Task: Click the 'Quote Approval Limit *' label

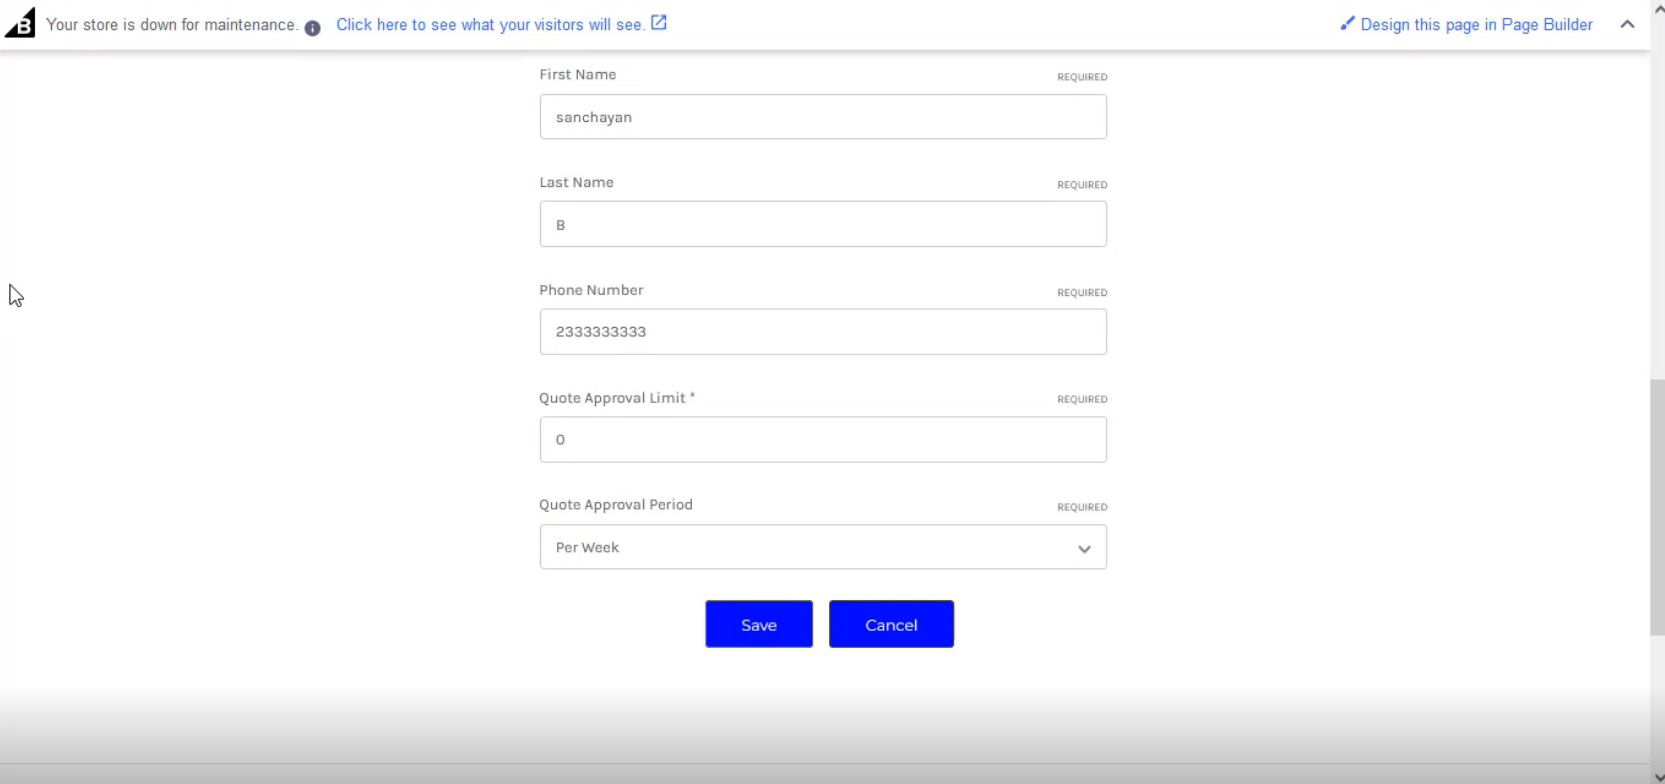Action: [x=617, y=398]
